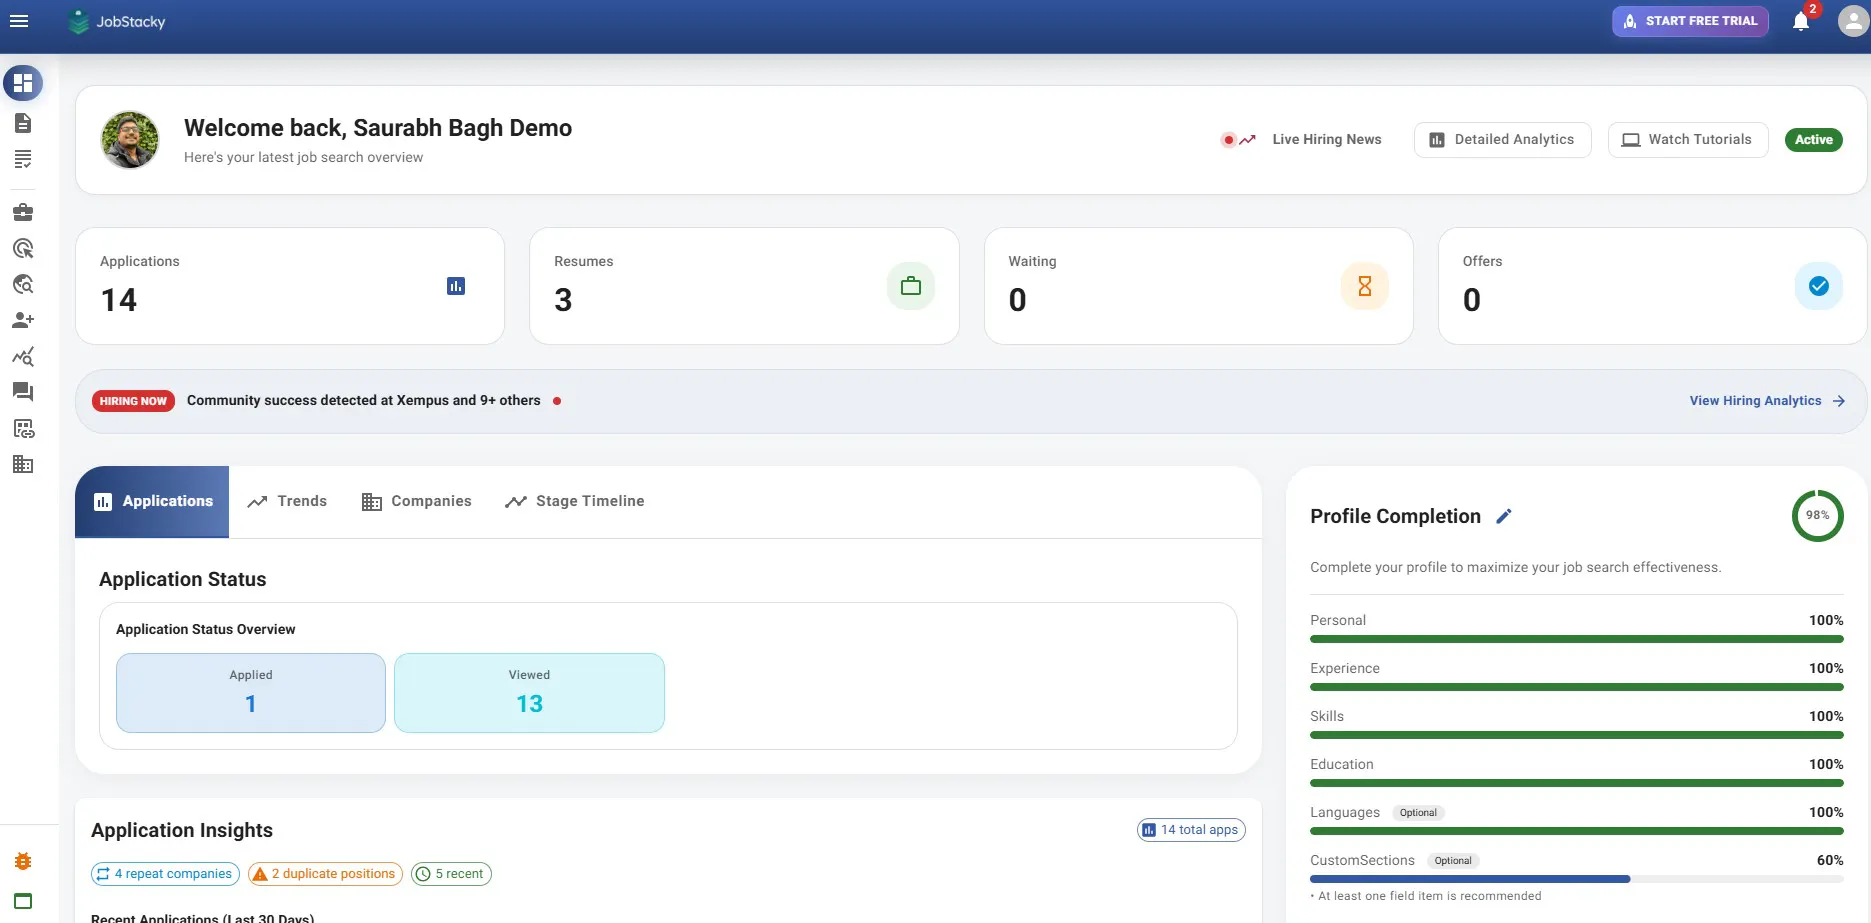Click the HIRING NOW badge

pos(133,401)
